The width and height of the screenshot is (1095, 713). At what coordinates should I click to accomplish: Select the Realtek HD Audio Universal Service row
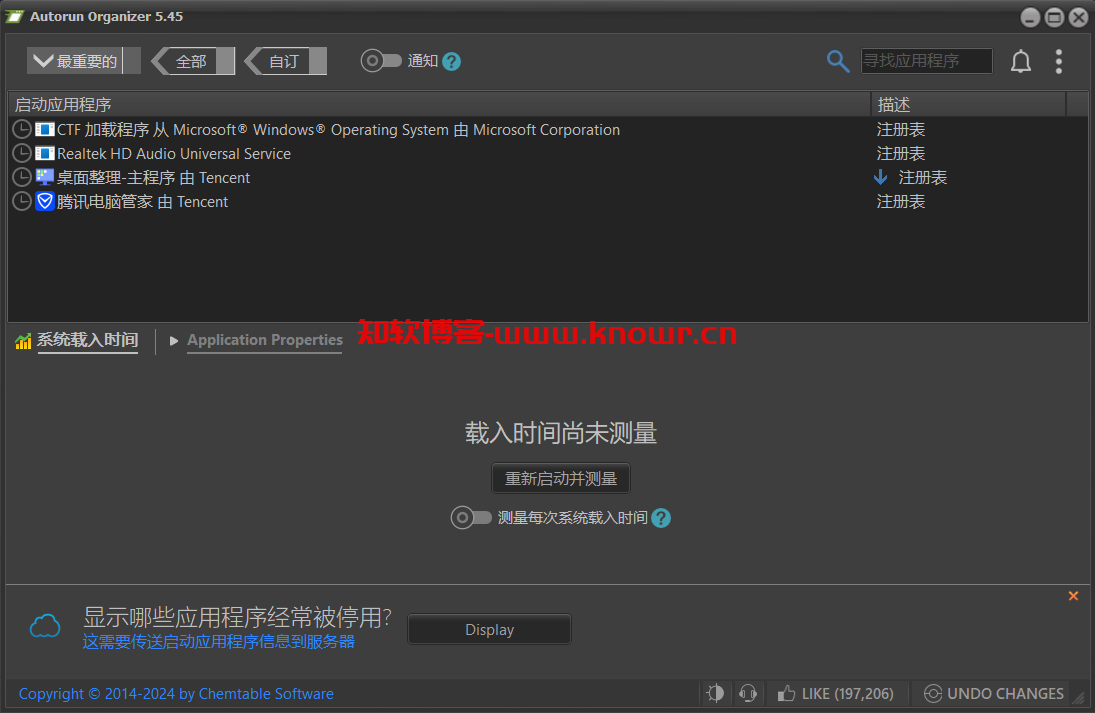click(x=548, y=153)
